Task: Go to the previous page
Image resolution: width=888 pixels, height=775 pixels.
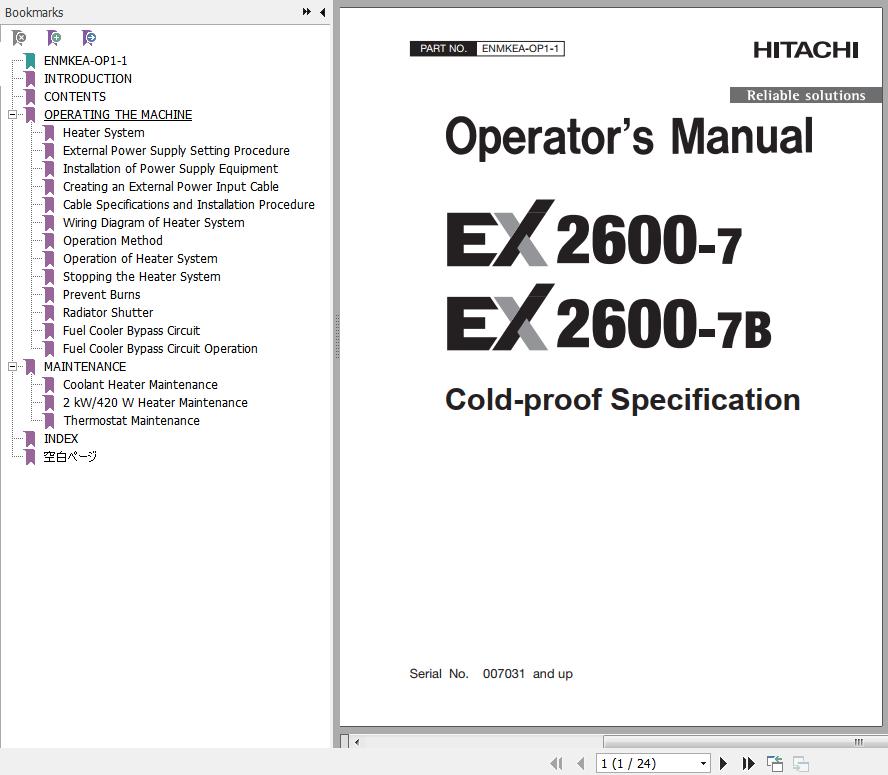Action: coord(580,763)
